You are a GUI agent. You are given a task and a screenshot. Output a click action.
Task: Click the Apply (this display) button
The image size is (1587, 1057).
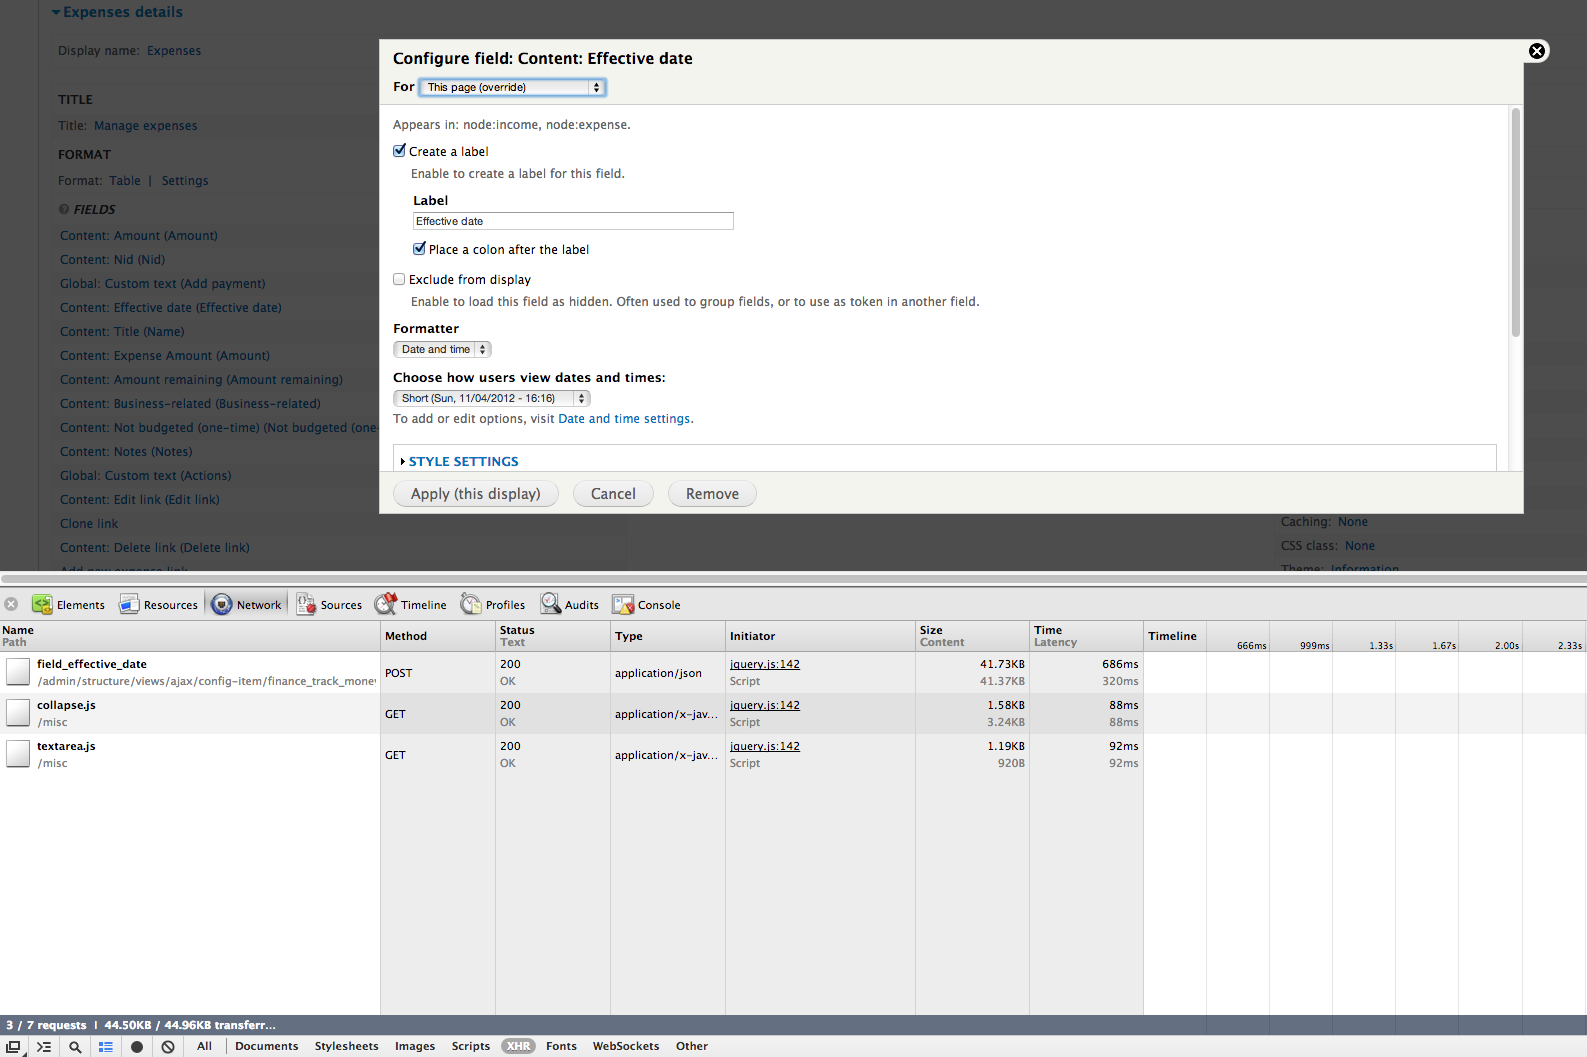(x=476, y=494)
